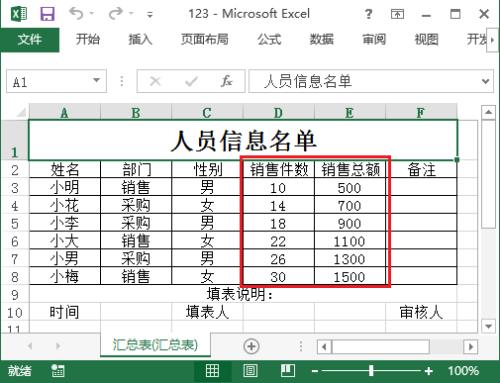Select the merged title cell 人员信息名单
This screenshot has height=383, width=500.
click(243, 140)
